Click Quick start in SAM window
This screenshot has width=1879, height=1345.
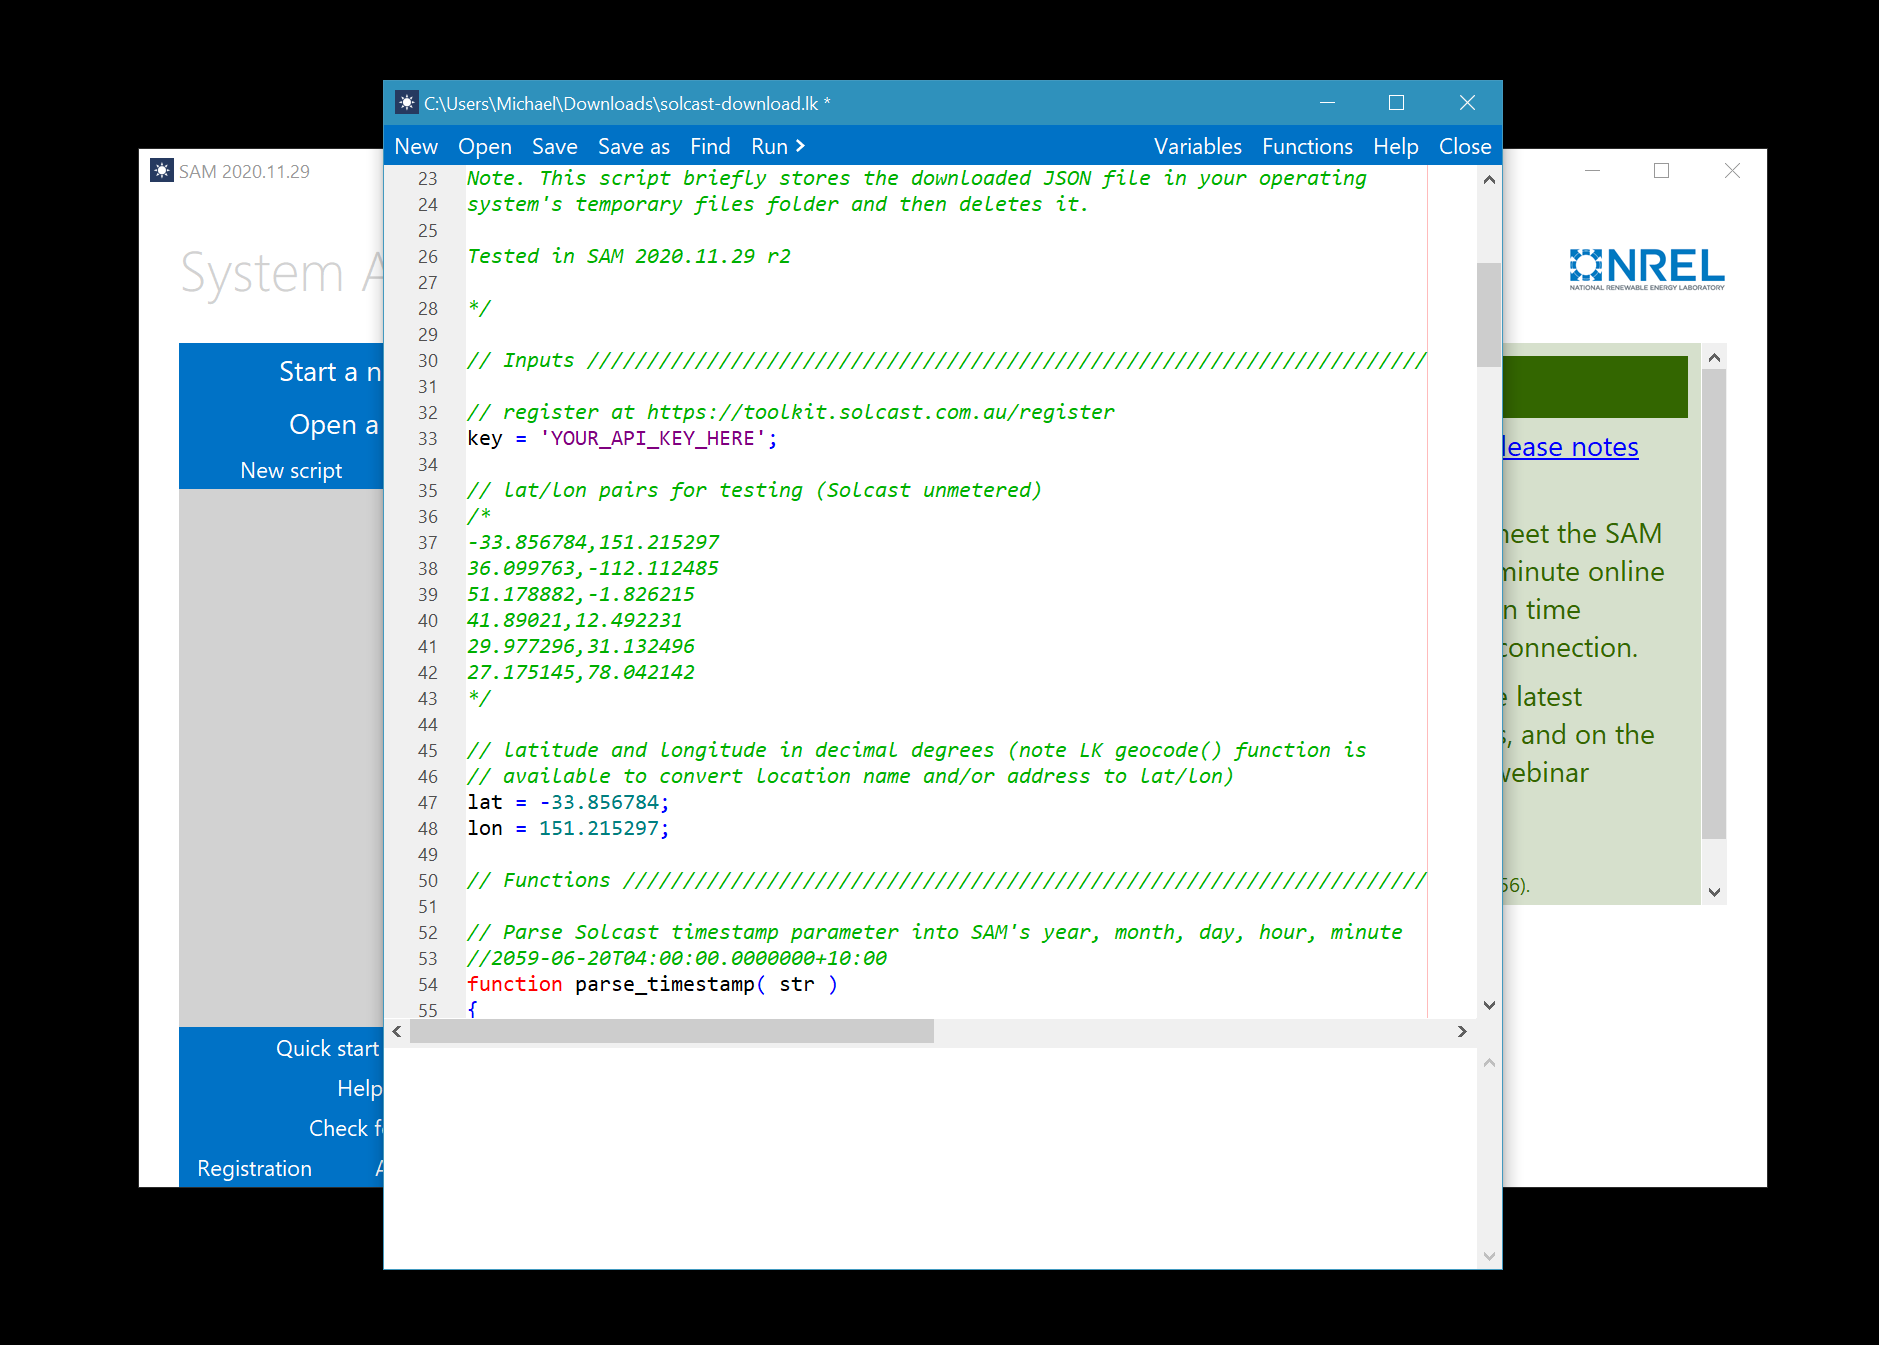click(328, 1049)
